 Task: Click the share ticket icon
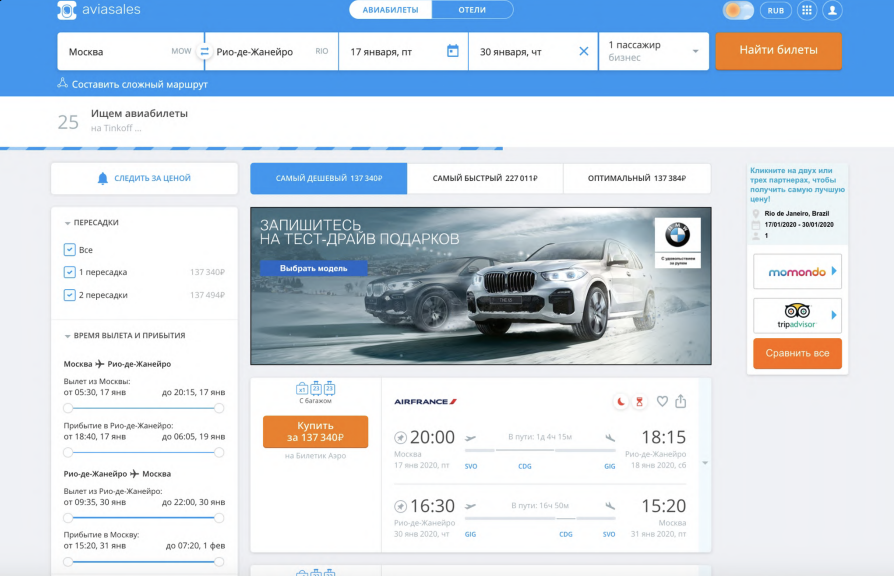click(681, 401)
